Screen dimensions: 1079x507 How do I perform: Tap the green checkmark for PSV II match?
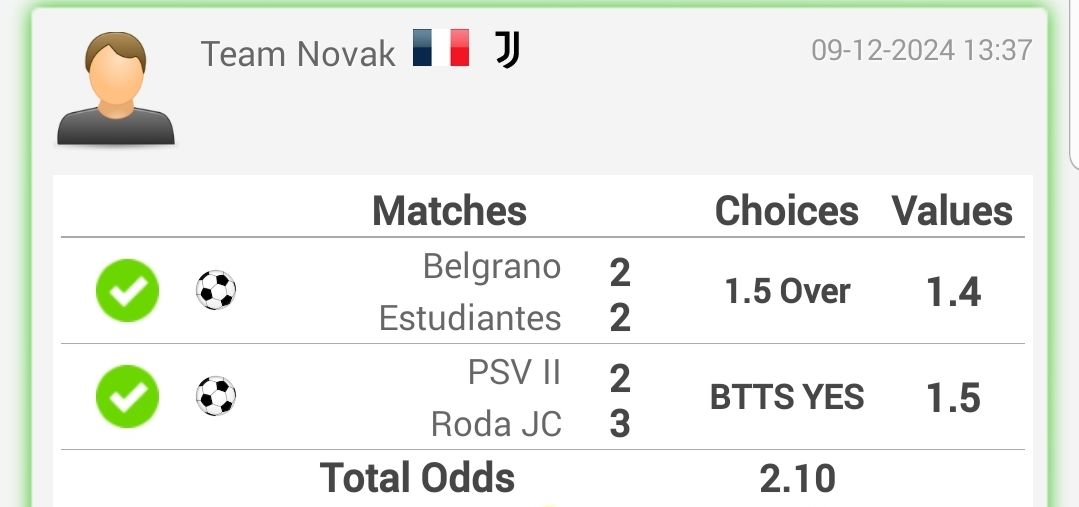pos(127,396)
